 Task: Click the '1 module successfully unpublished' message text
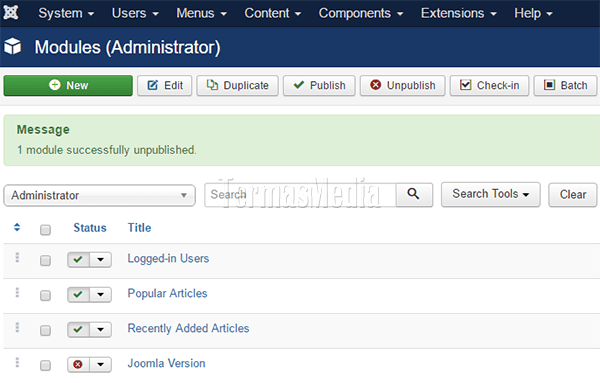point(106,150)
